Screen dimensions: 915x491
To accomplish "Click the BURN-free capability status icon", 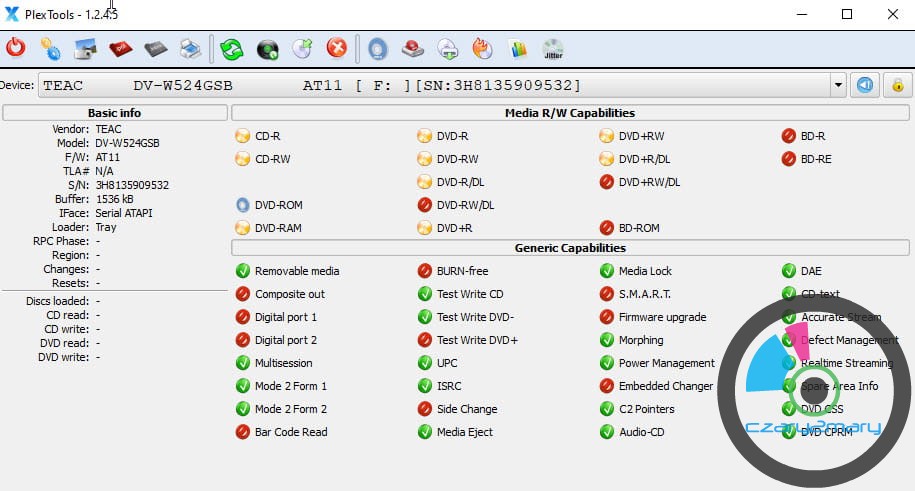I will tap(425, 271).
